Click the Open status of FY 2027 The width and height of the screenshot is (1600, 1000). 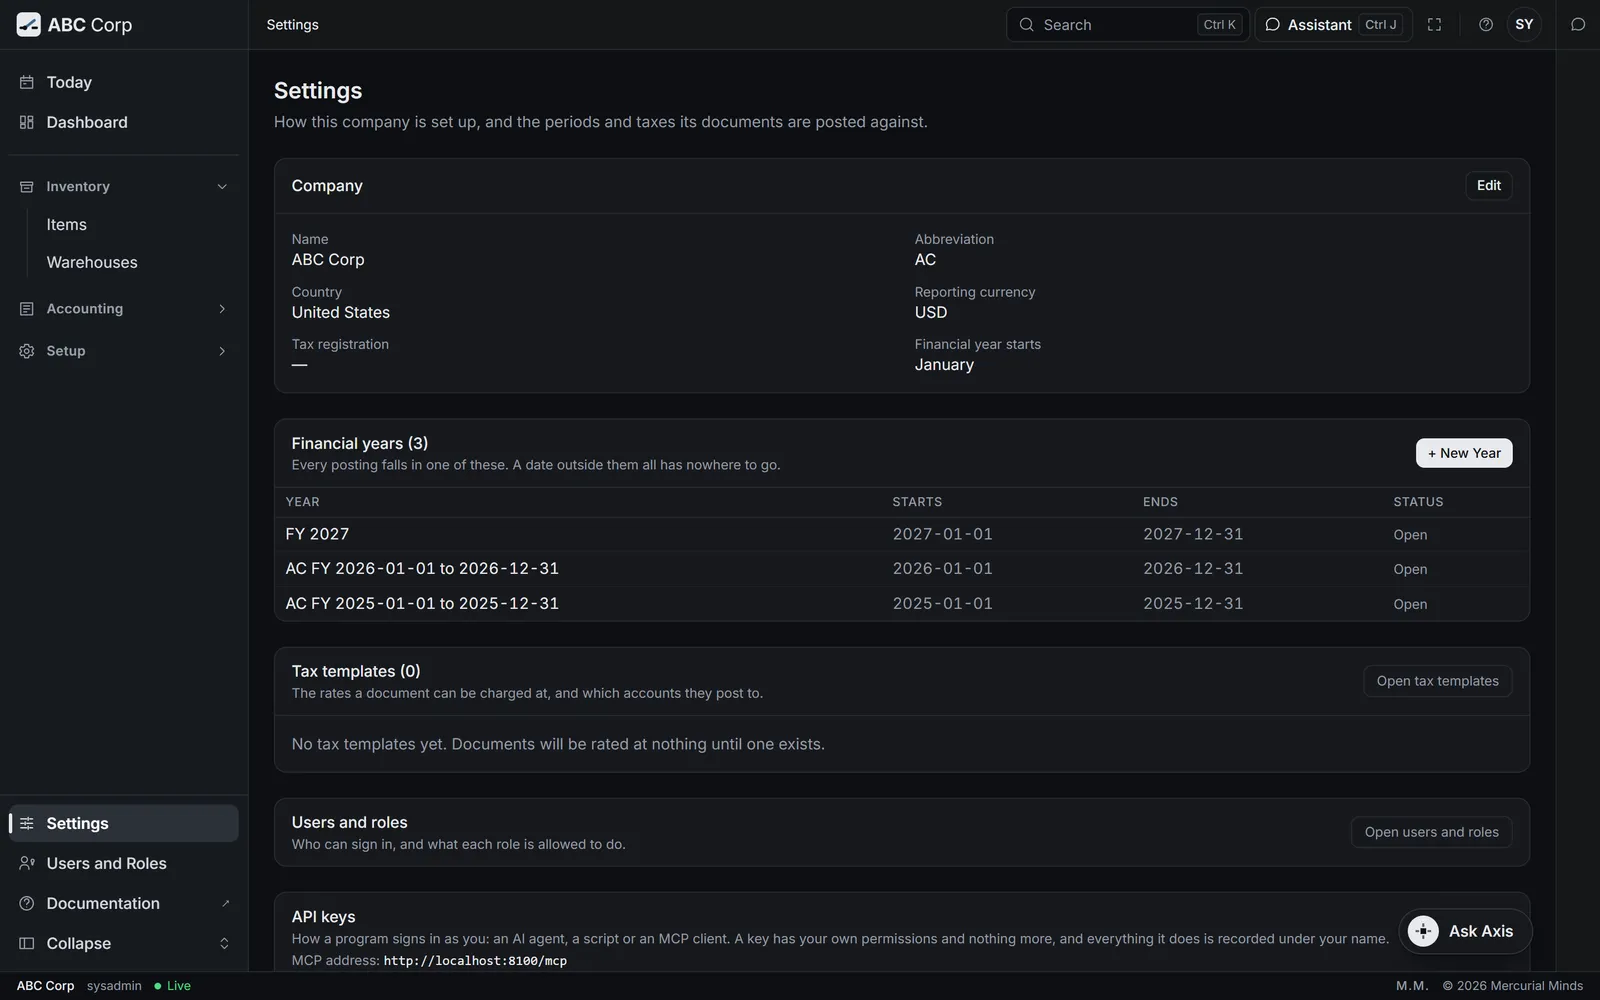[x=1410, y=535]
